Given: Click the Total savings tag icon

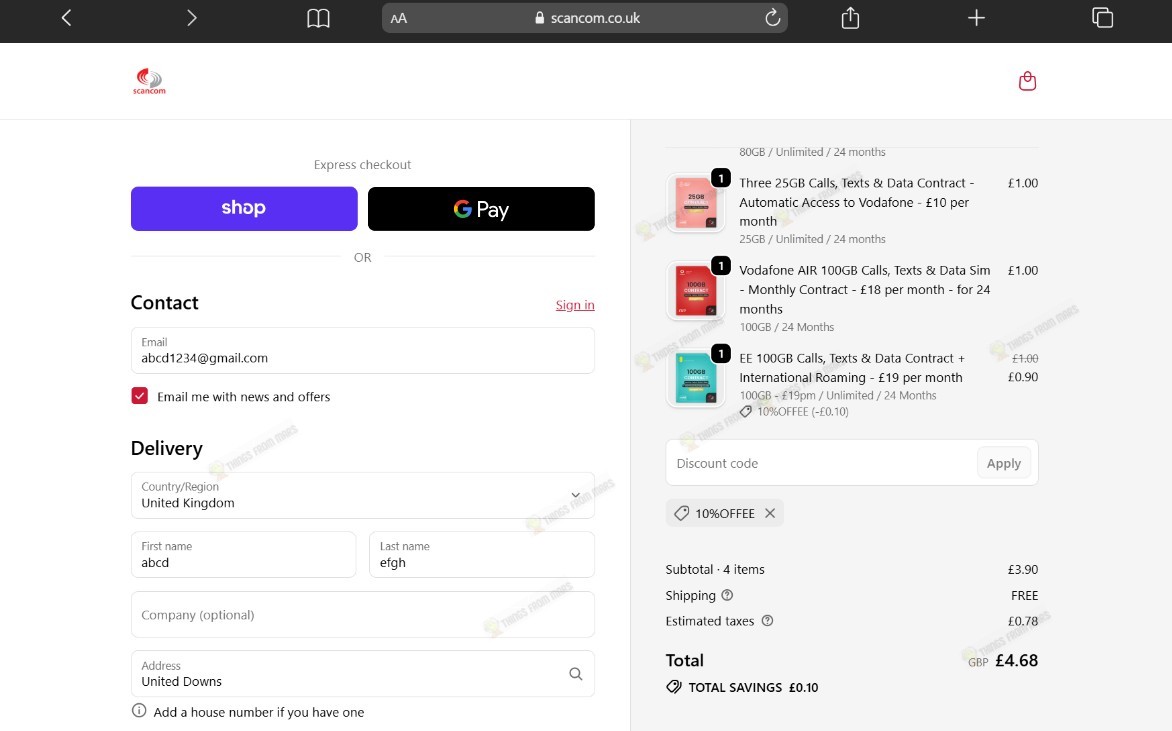Looking at the screenshot, I should 674,687.
